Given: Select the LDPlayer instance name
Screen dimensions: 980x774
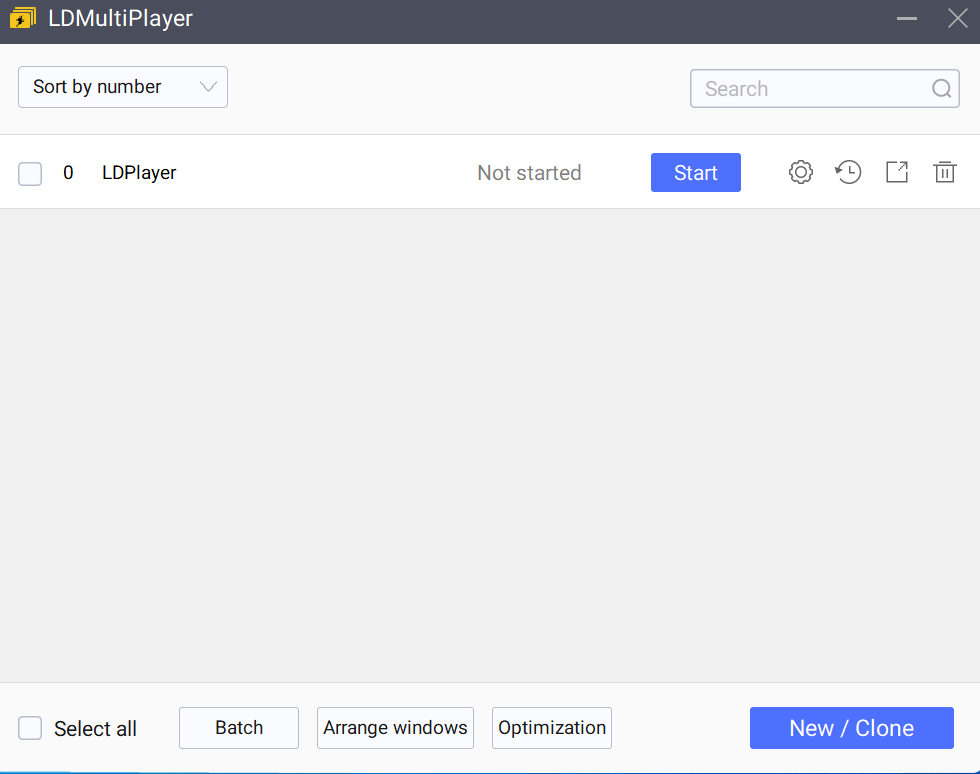Looking at the screenshot, I should [138, 172].
